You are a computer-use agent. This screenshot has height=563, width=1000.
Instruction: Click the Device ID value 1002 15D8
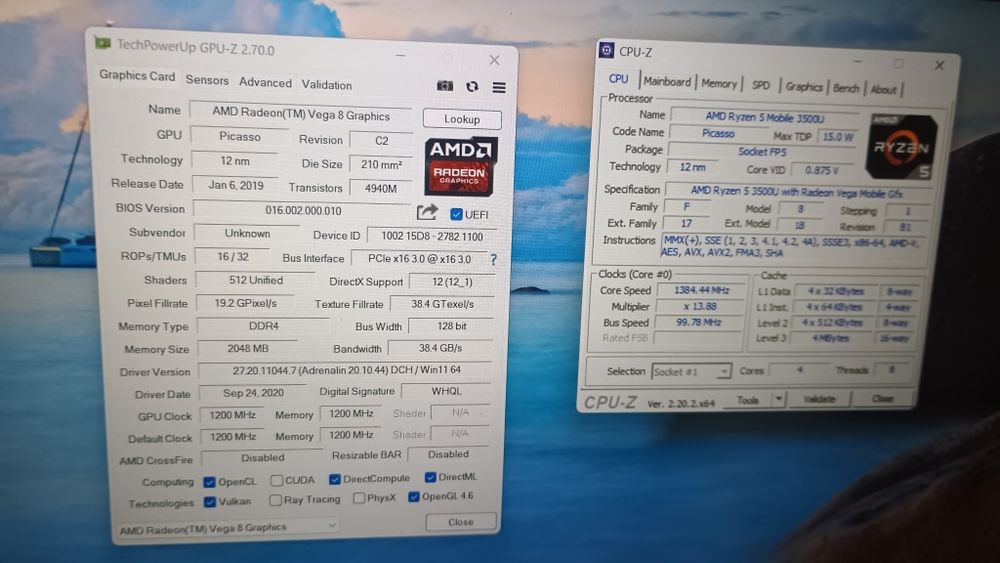tap(432, 237)
